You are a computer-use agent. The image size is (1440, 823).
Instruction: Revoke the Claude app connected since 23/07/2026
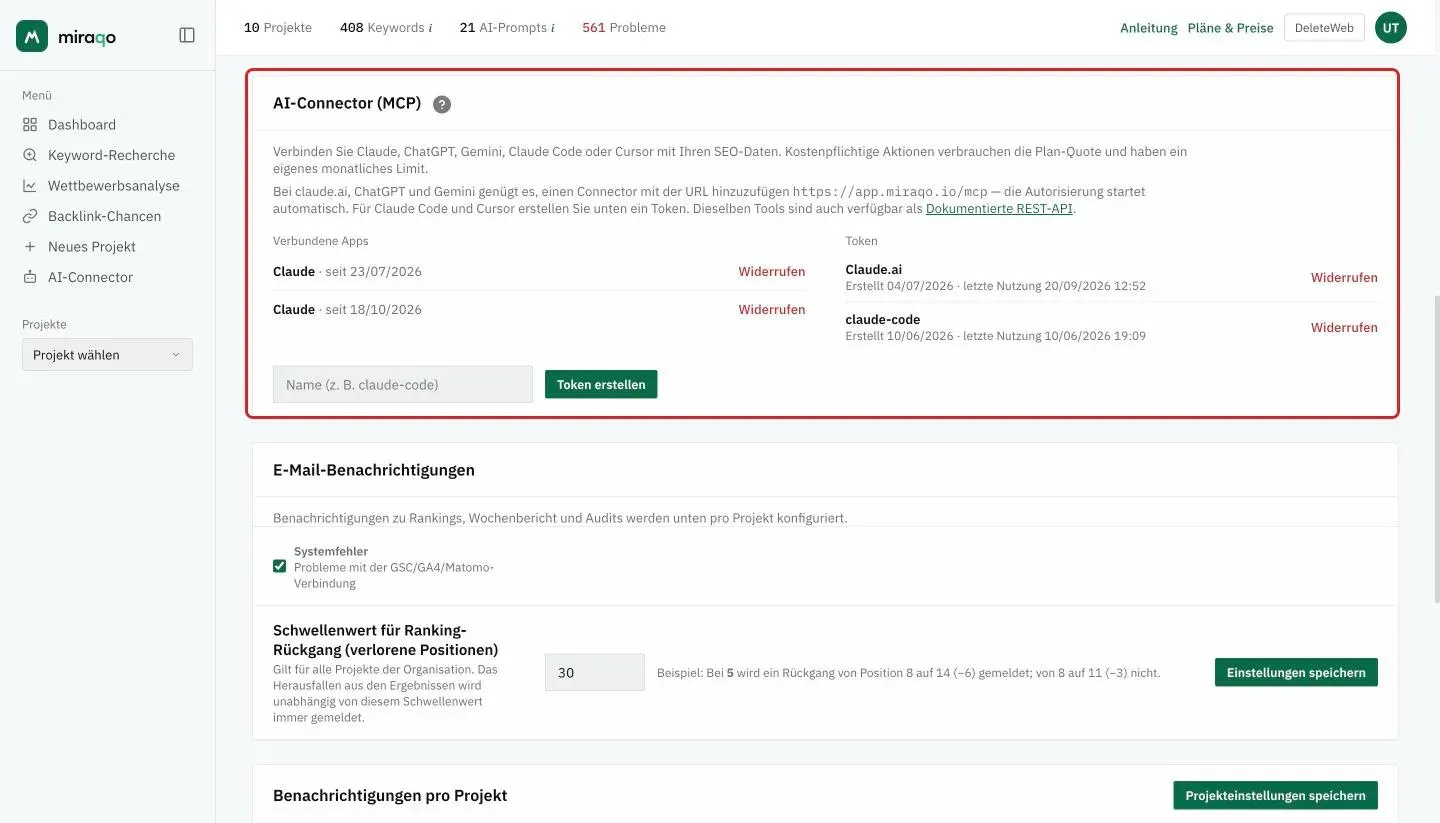point(771,271)
